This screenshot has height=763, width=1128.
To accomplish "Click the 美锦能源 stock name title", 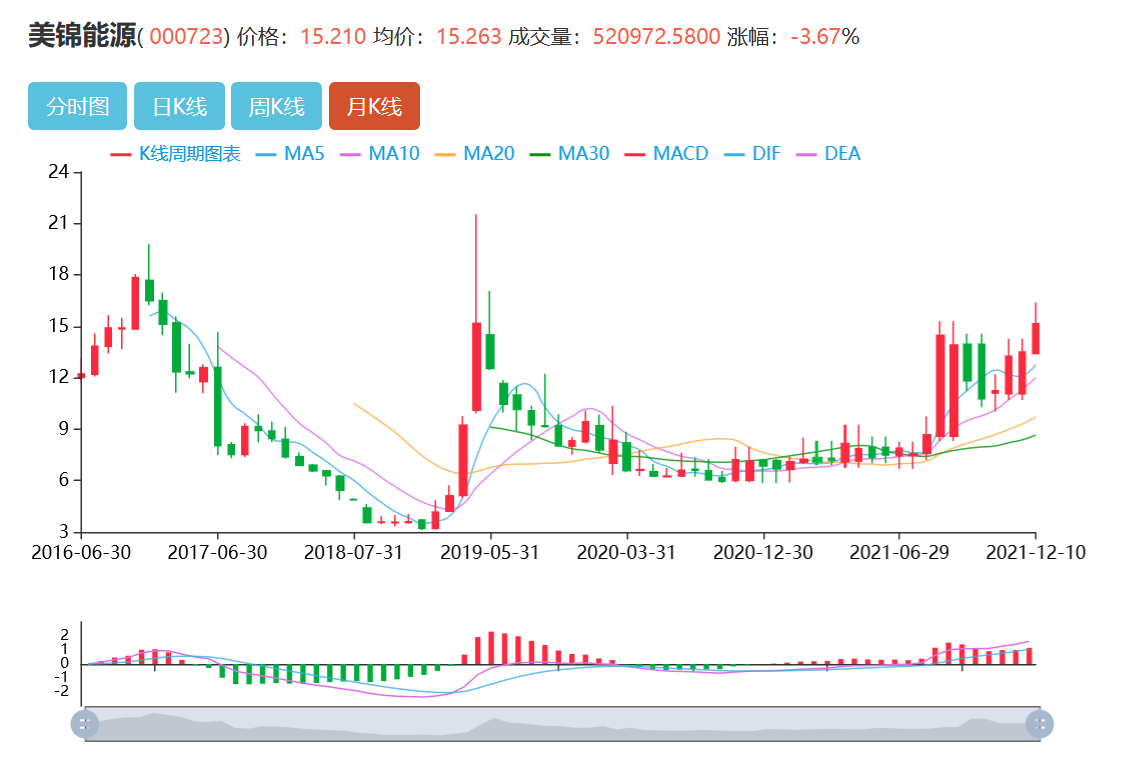I will tap(80, 37).
